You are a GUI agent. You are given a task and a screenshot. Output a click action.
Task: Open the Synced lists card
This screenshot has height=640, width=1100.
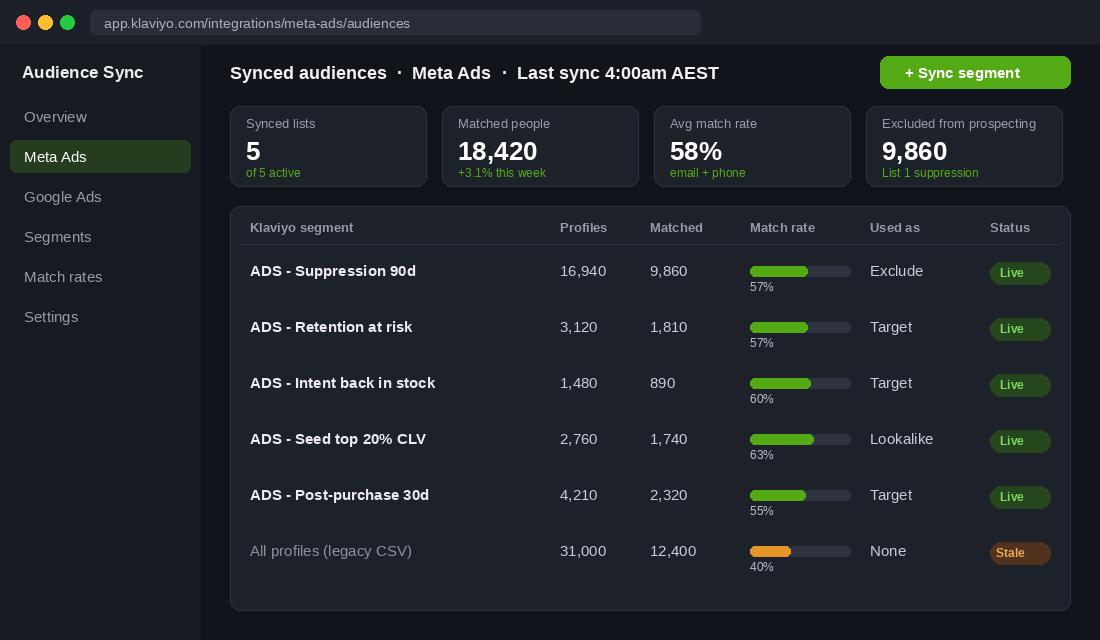328,147
